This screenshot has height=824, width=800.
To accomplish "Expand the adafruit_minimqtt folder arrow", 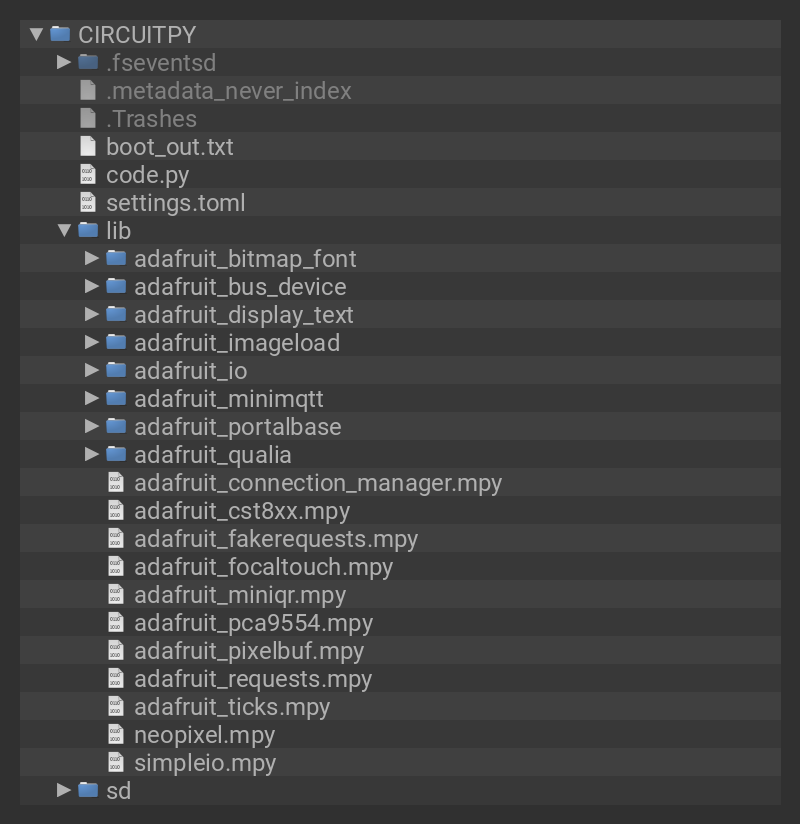I will coord(92,398).
